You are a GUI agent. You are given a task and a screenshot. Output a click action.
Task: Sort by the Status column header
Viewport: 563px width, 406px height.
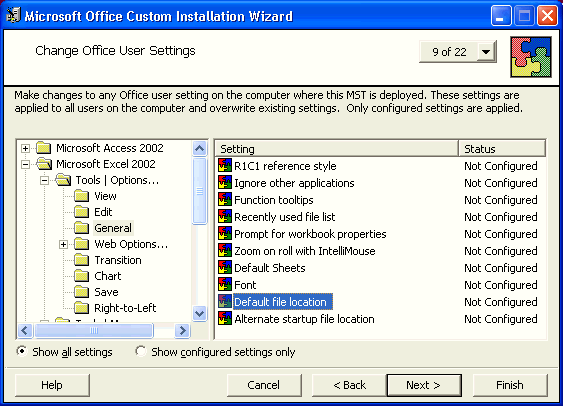[502, 149]
